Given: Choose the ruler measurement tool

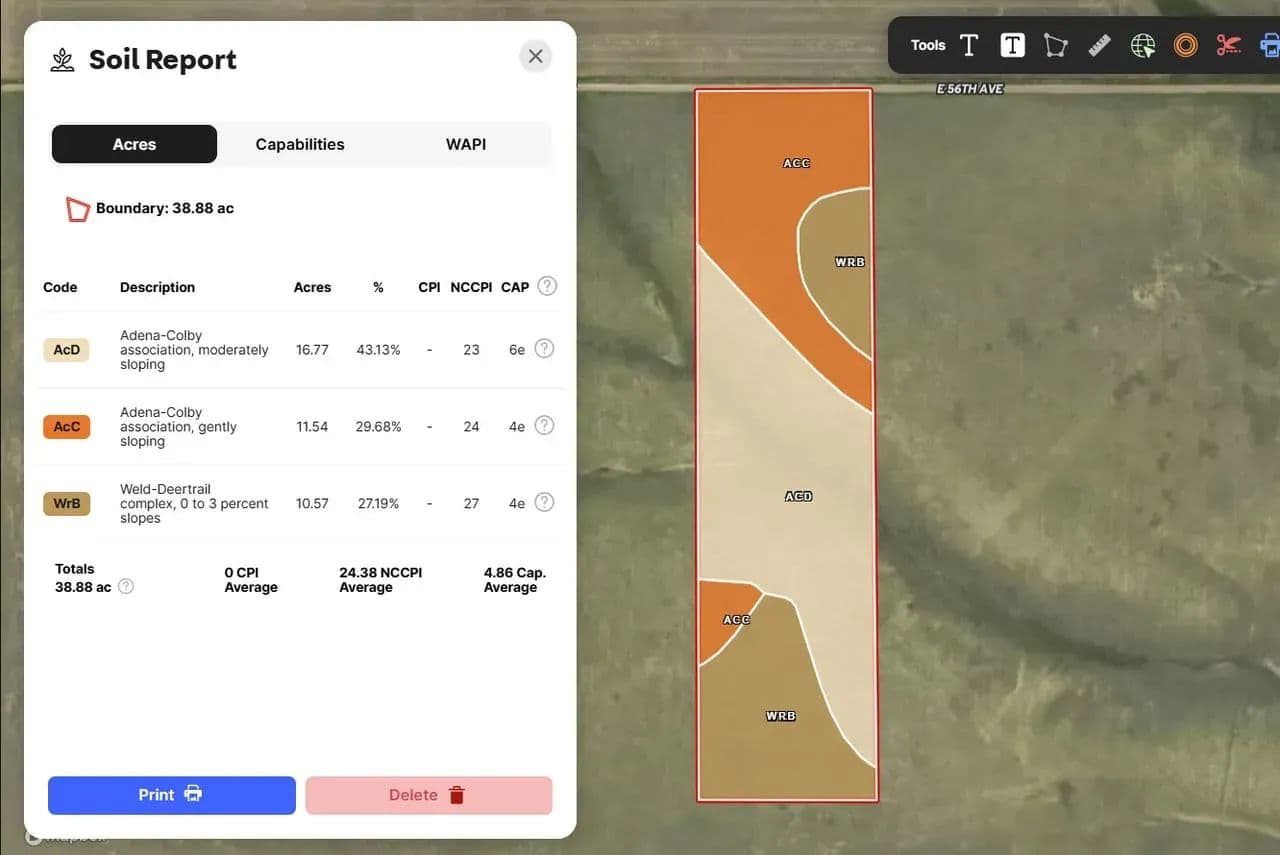Looking at the screenshot, I should click(x=1099, y=45).
